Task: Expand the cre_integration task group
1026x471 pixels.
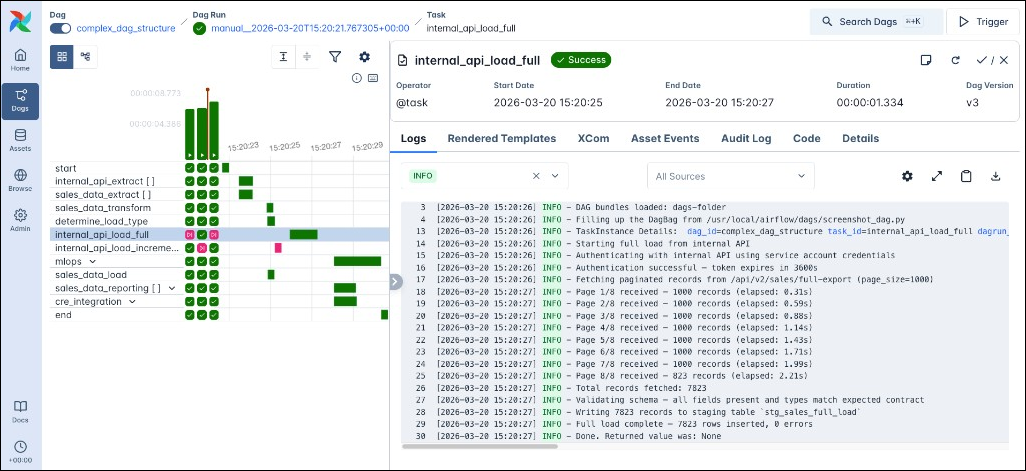Action: click(x=132, y=302)
